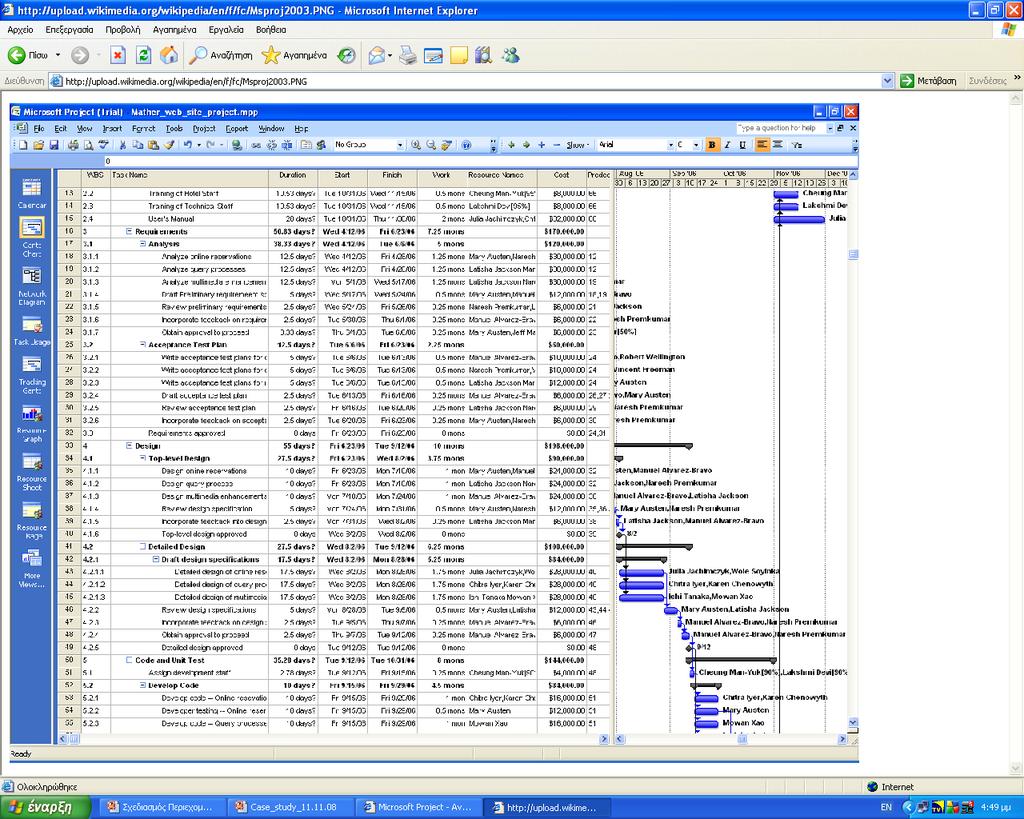Stop page loading in Internet Explorer
Screen dimensions: 1024x819
[x=118, y=56]
